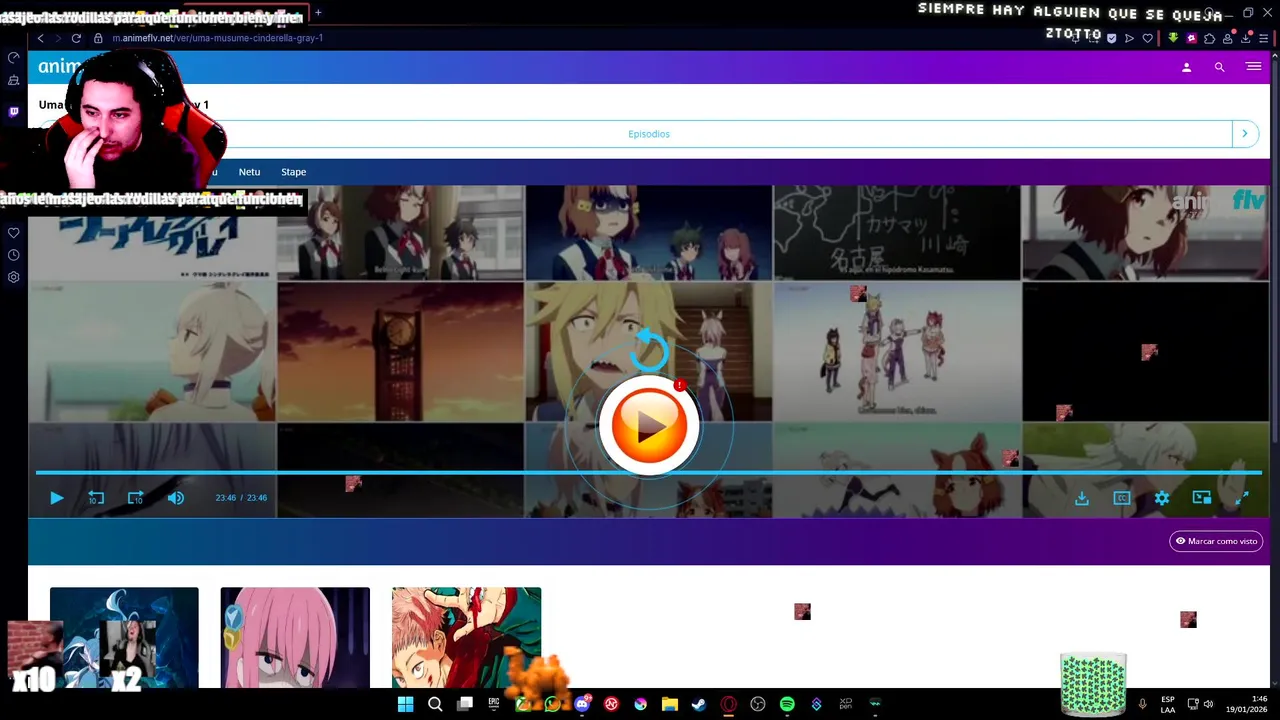
Task: Open a new tab with plus button
Action: (318, 13)
